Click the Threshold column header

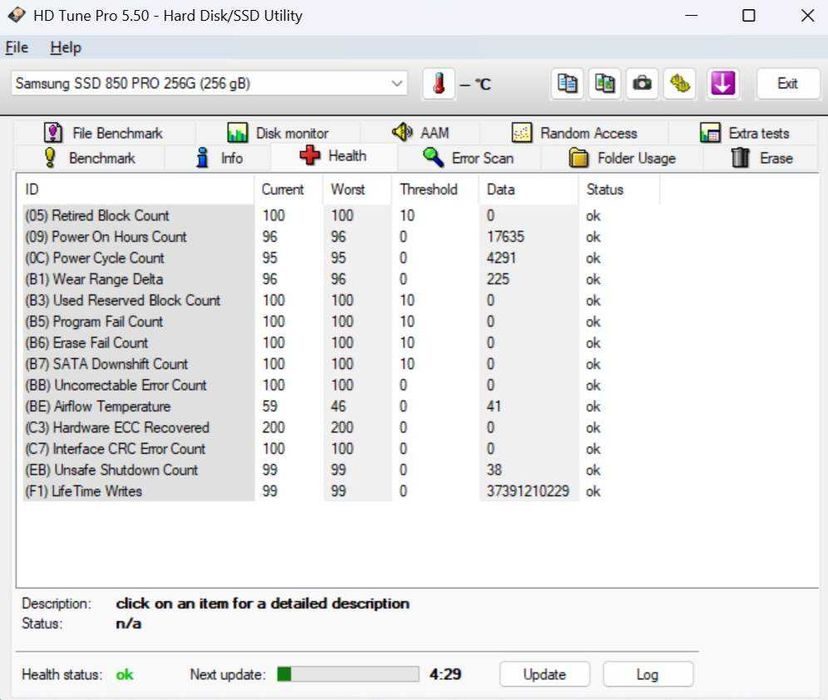[435, 190]
